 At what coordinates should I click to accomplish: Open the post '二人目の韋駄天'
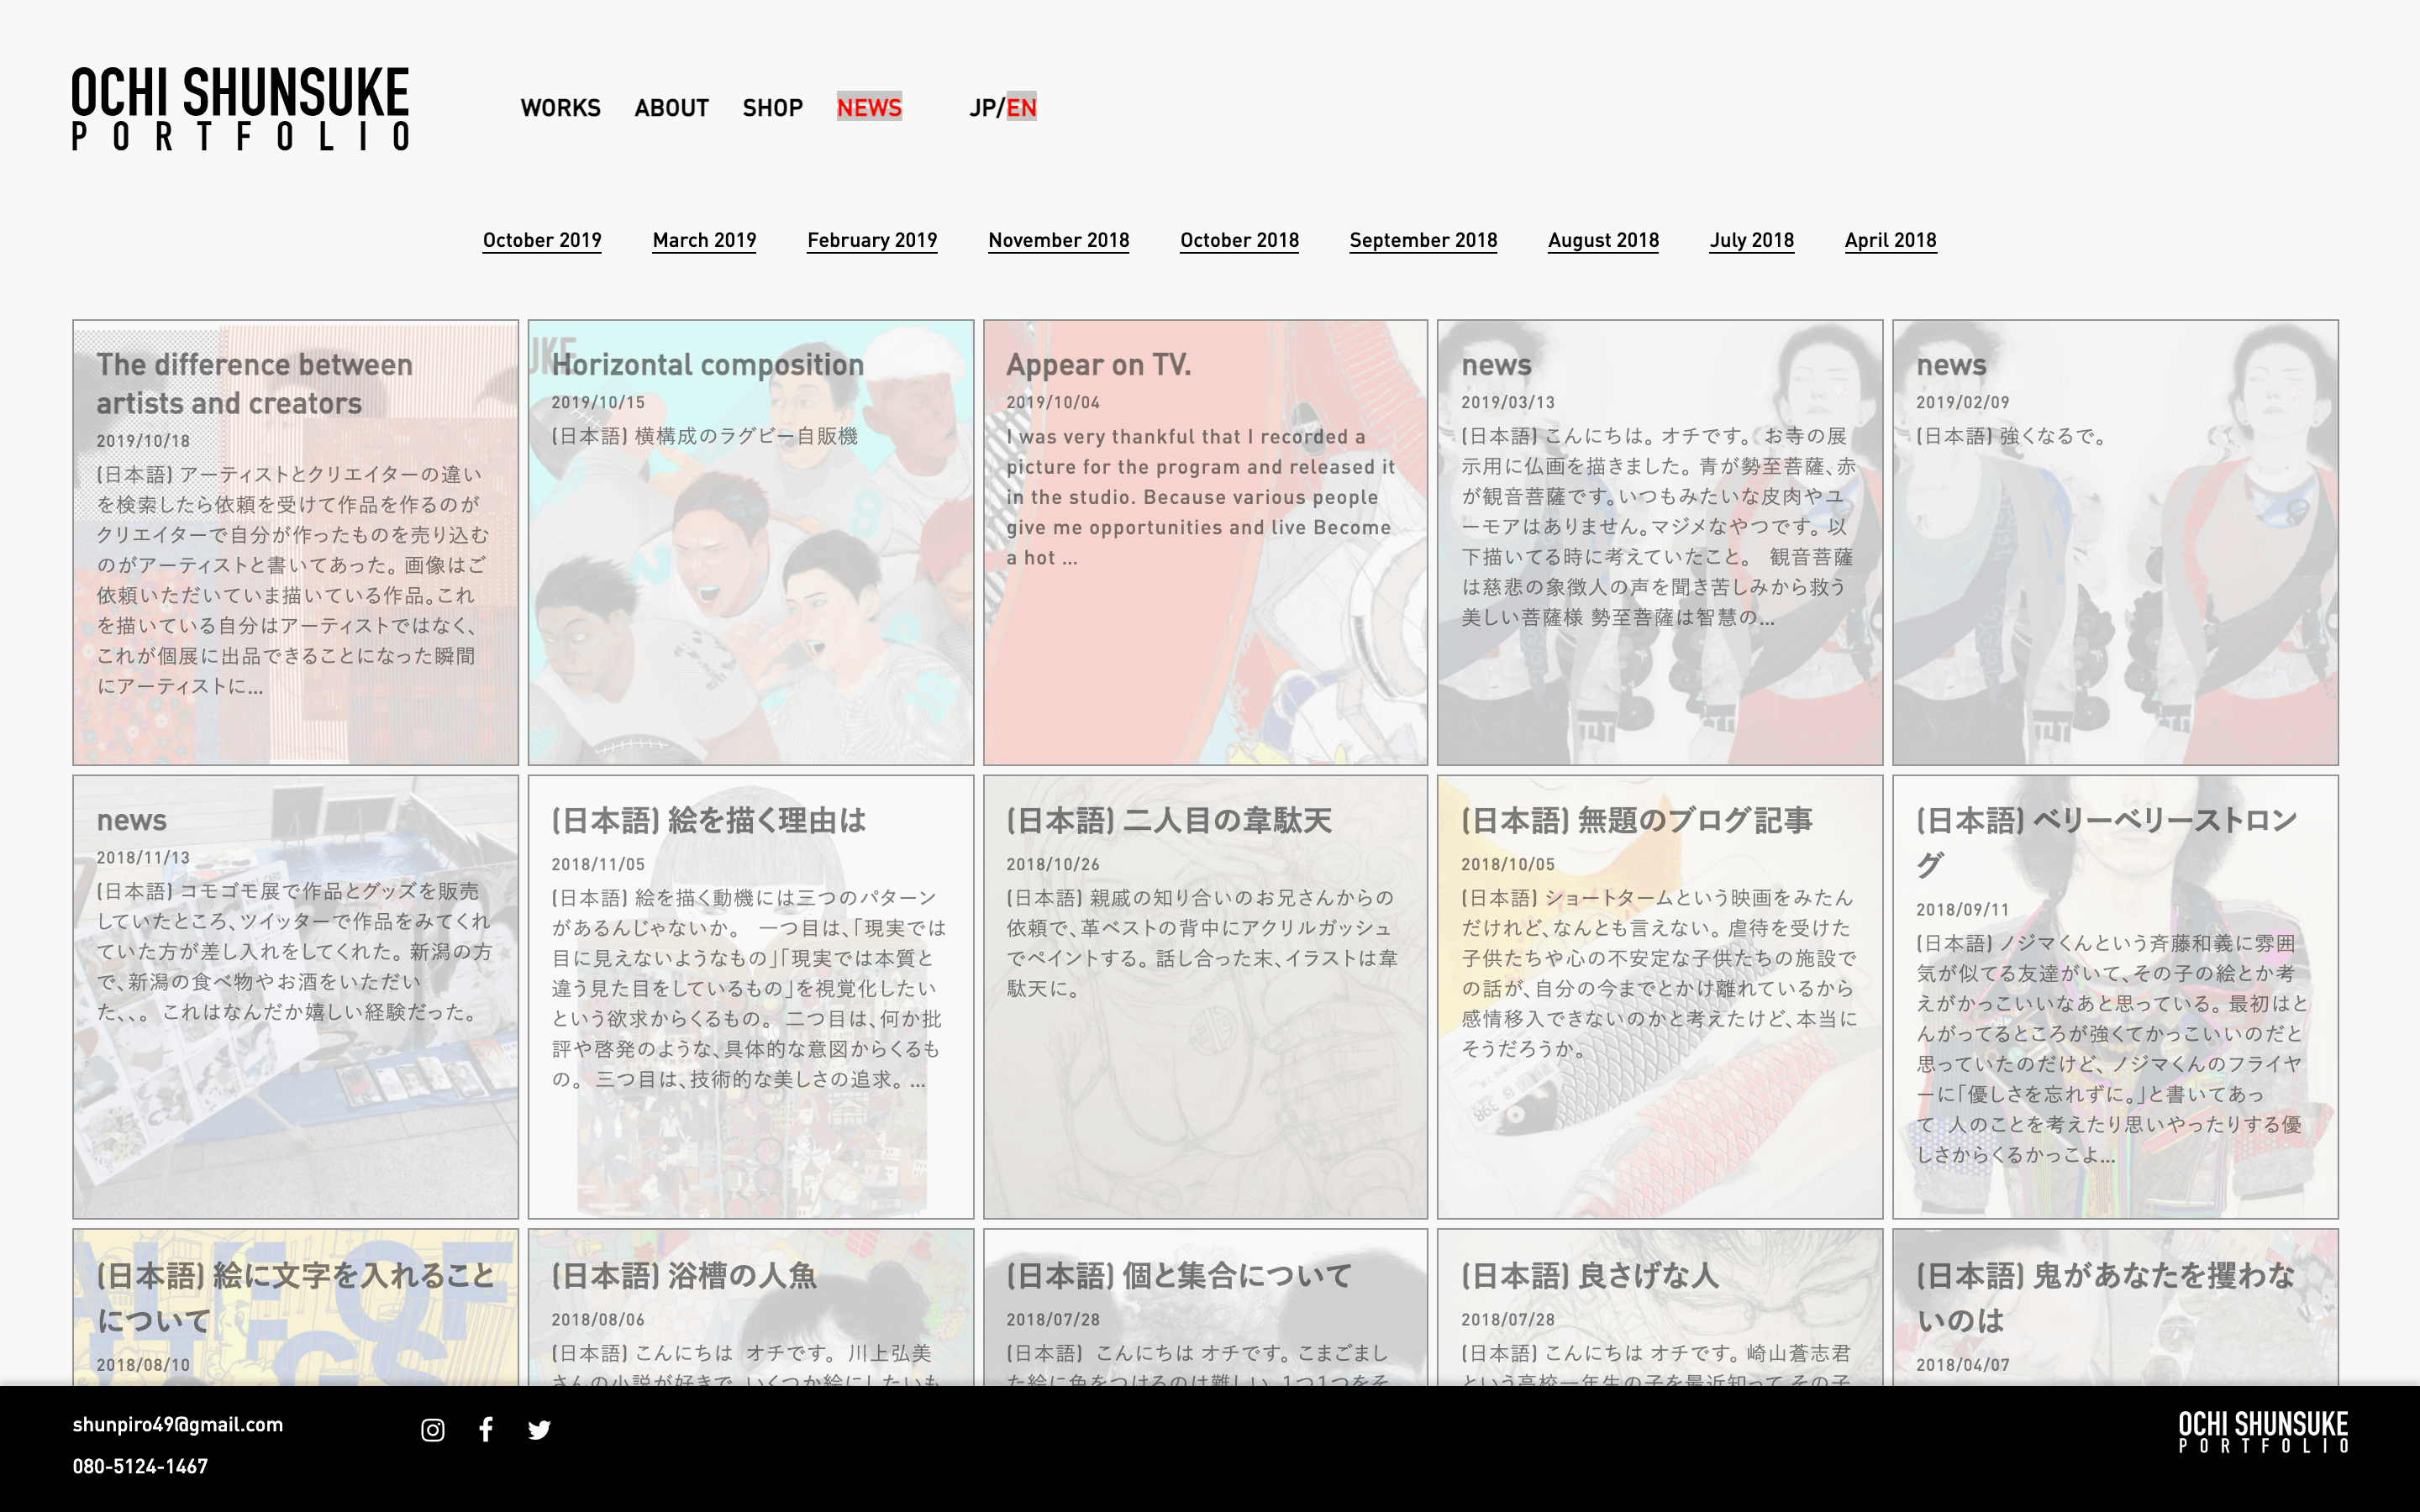point(1205,997)
